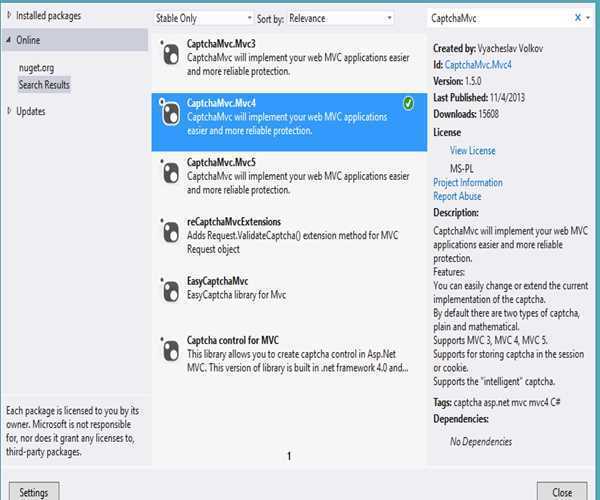Screen dimensions: 600x500
Task: Collapse the Online section
Action: (9, 39)
